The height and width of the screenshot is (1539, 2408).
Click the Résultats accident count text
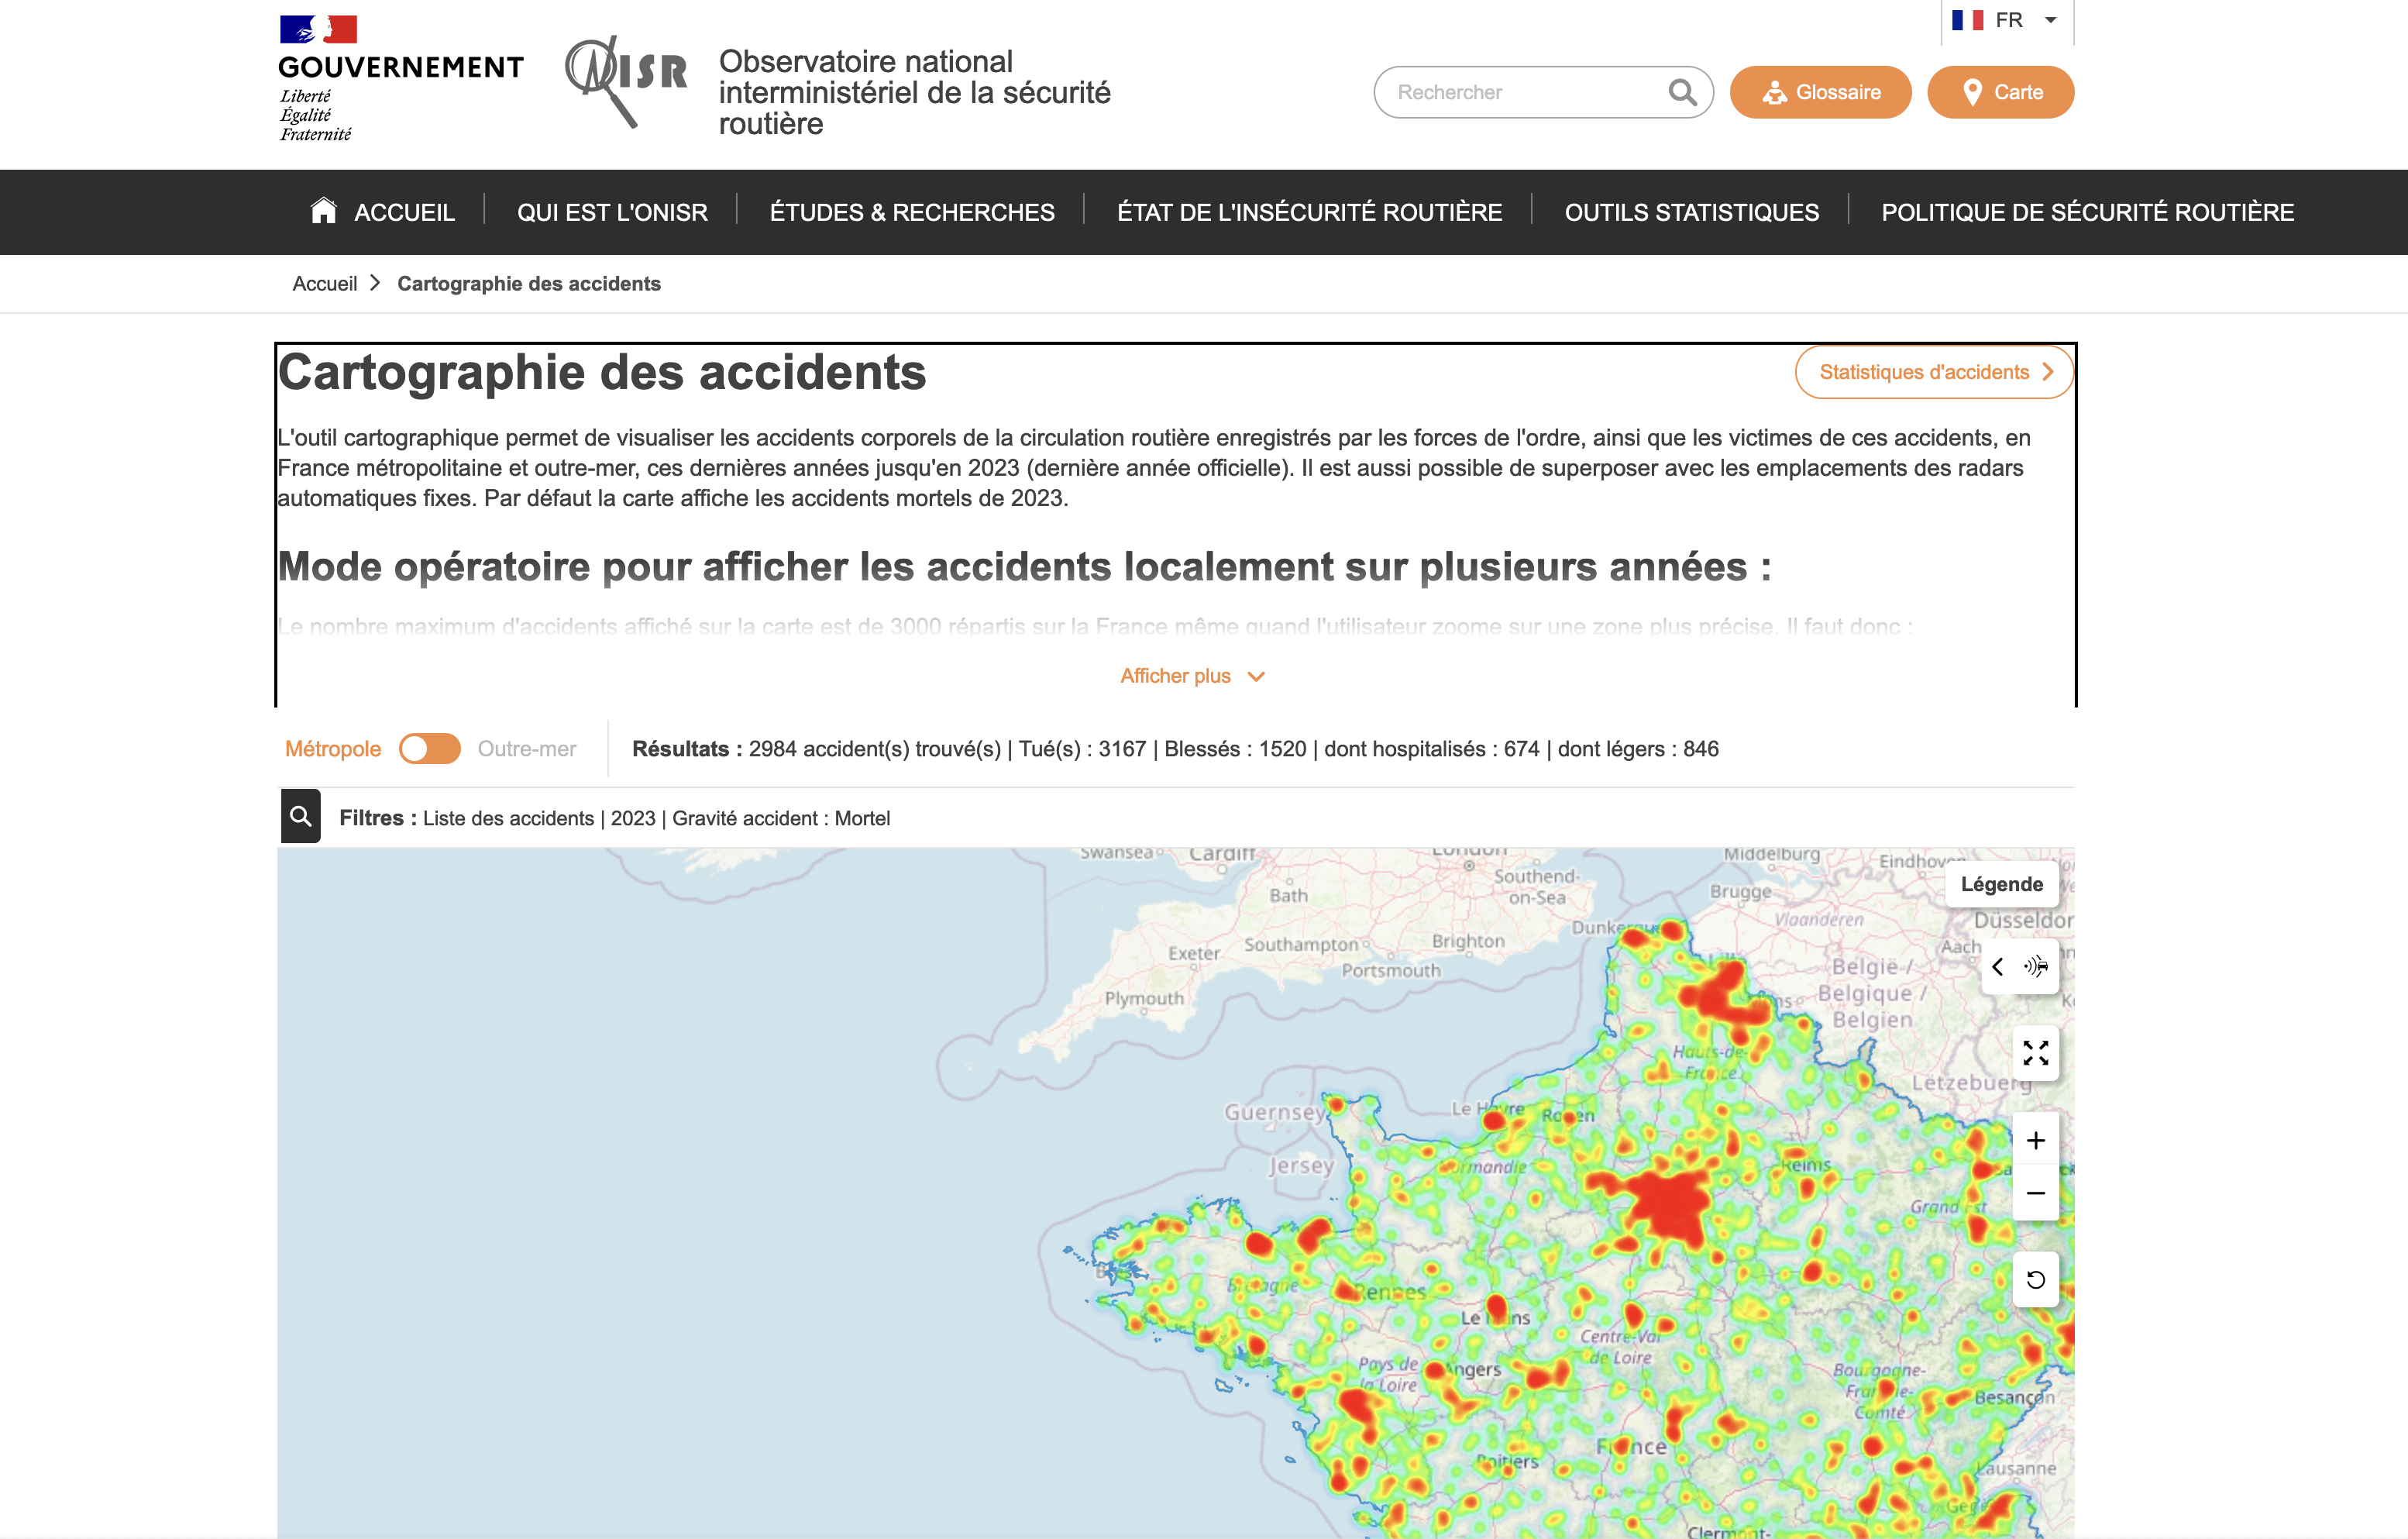1175,749
